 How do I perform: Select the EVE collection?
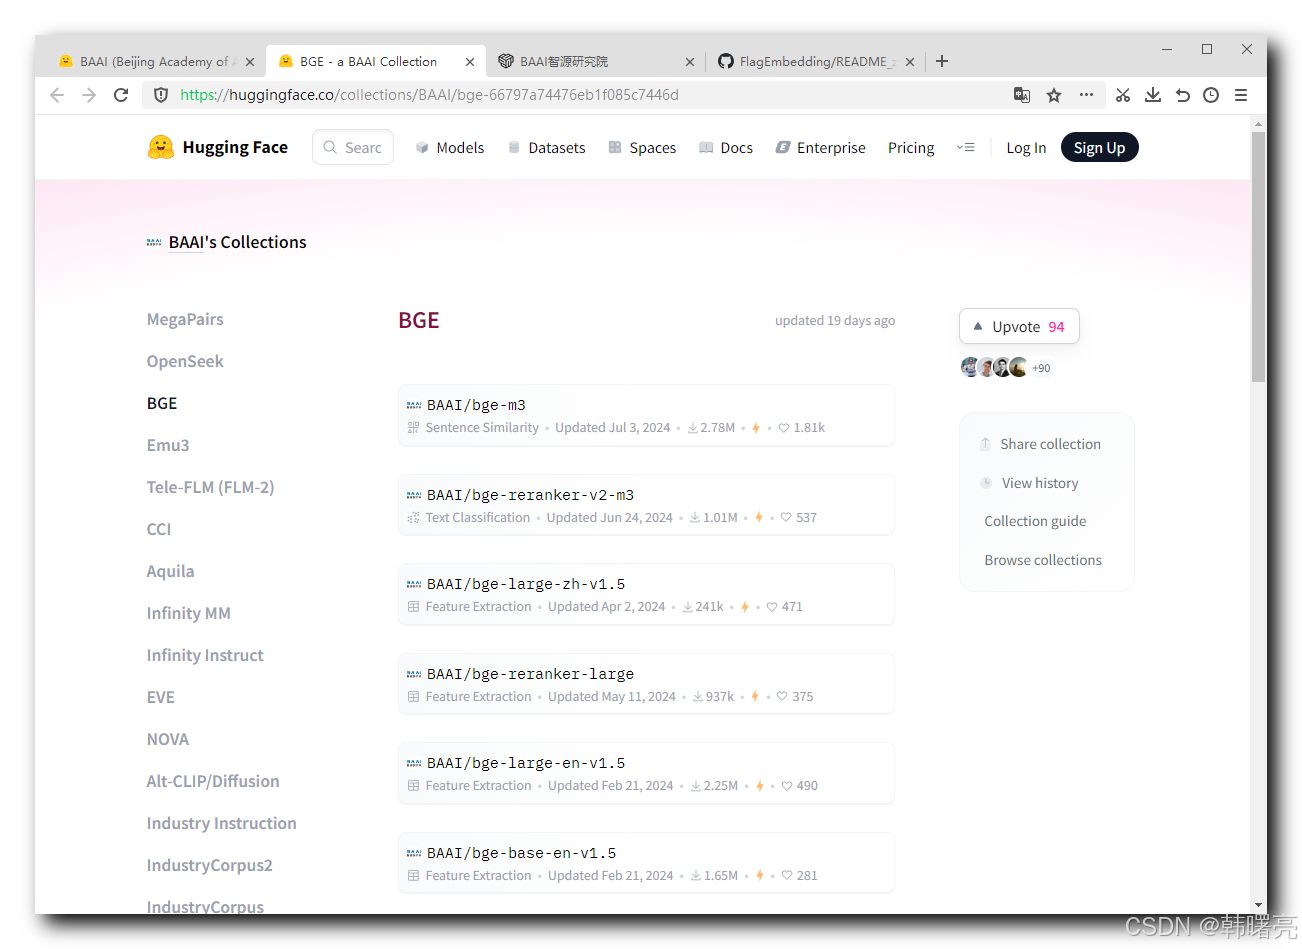pyautogui.click(x=160, y=697)
